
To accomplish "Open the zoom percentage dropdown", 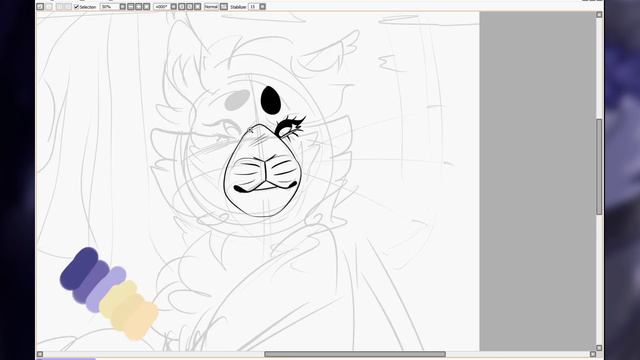I will (122, 7).
